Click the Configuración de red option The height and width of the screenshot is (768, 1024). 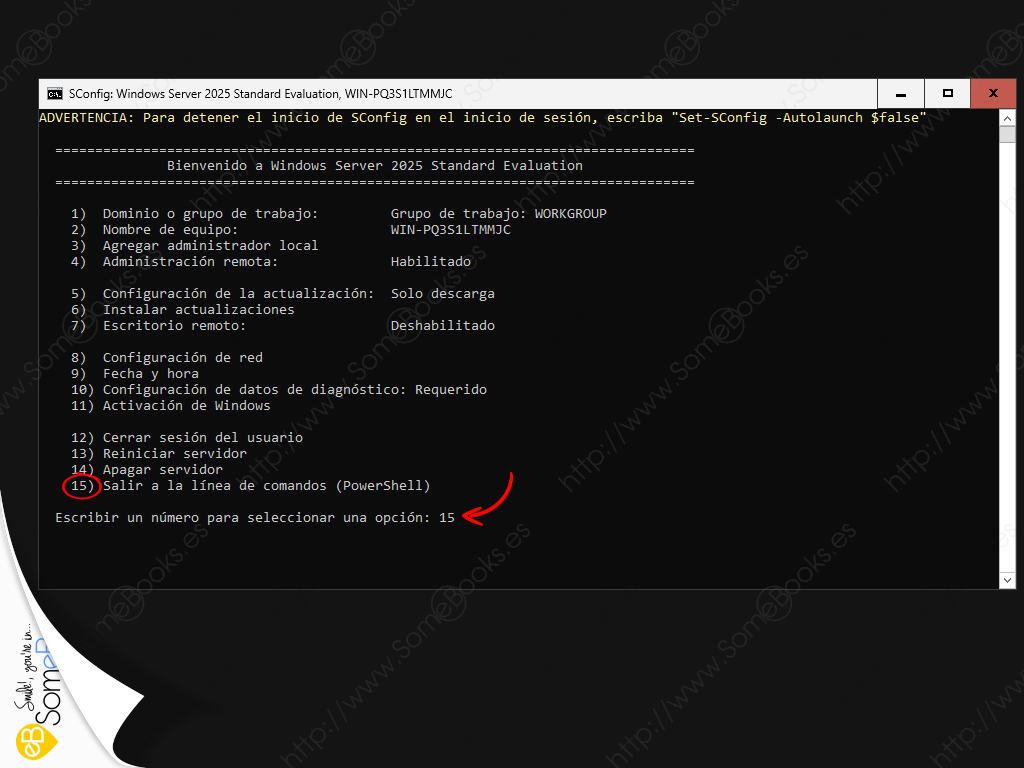pyautogui.click(x=182, y=357)
